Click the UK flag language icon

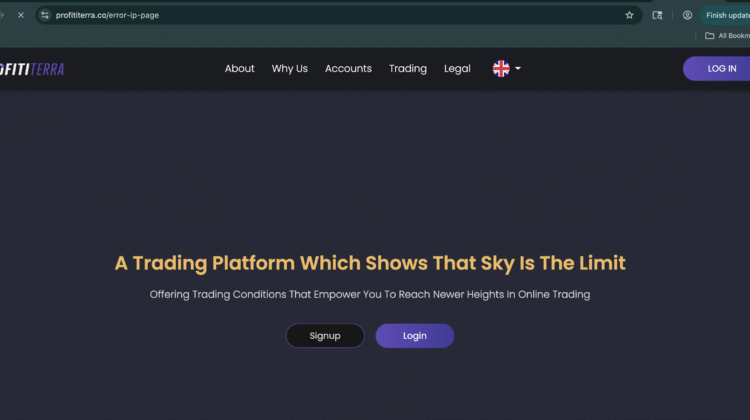click(501, 69)
